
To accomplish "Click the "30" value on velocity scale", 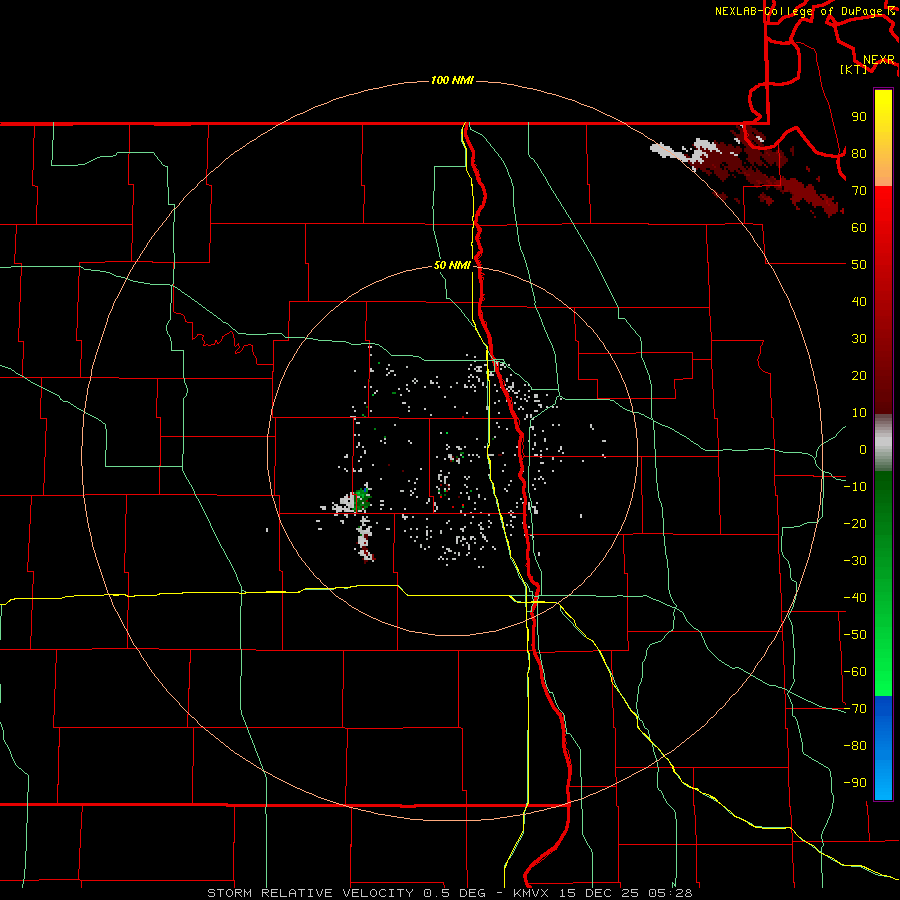I will click(859, 339).
